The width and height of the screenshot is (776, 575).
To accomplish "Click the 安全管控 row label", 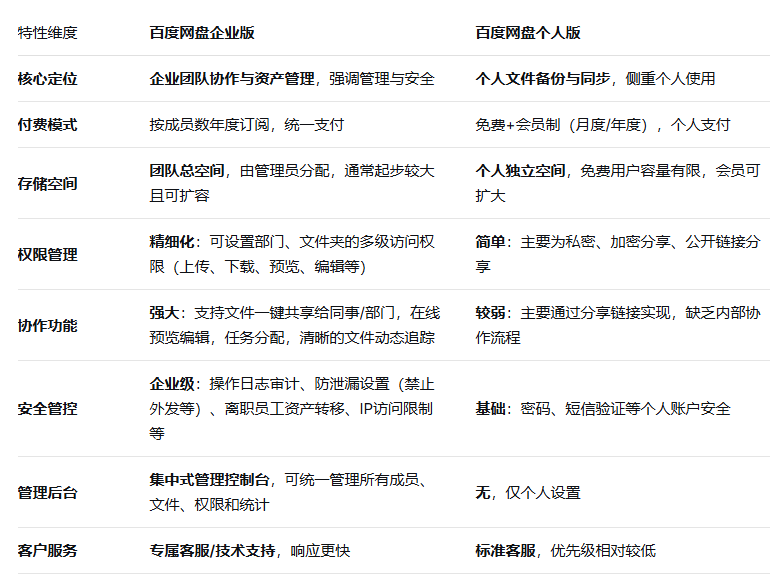I will coord(48,409).
